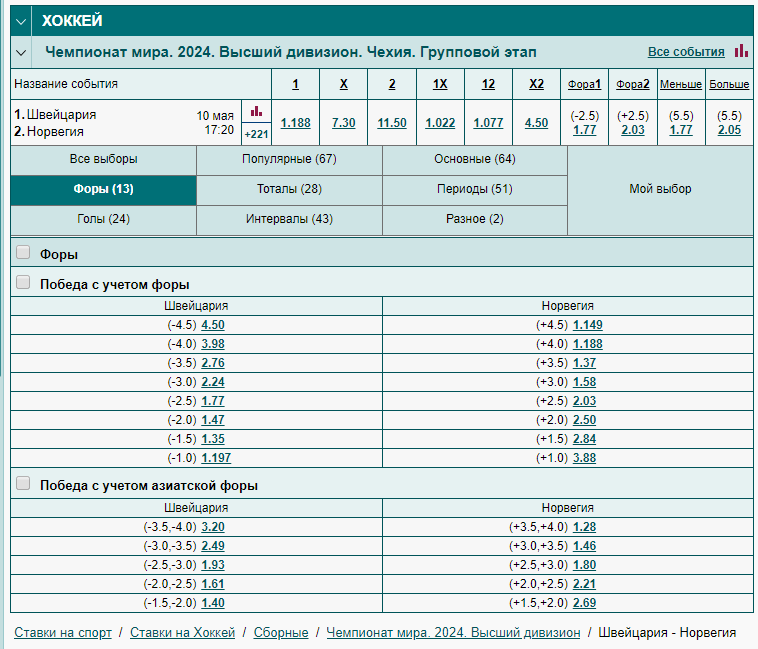Viewport: 758px width, 649px height.
Task: Pick Меньше (5.5) odds in header row
Action: pos(681,130)
